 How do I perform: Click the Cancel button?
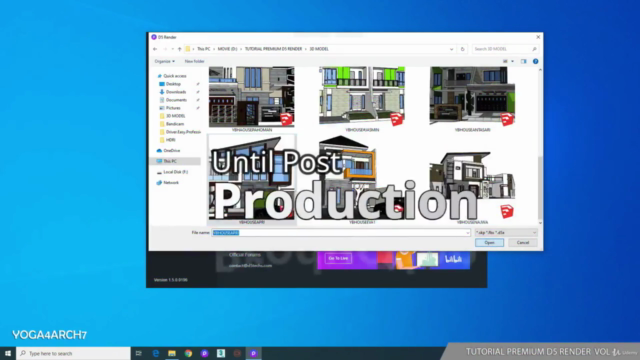pos(523,242)
